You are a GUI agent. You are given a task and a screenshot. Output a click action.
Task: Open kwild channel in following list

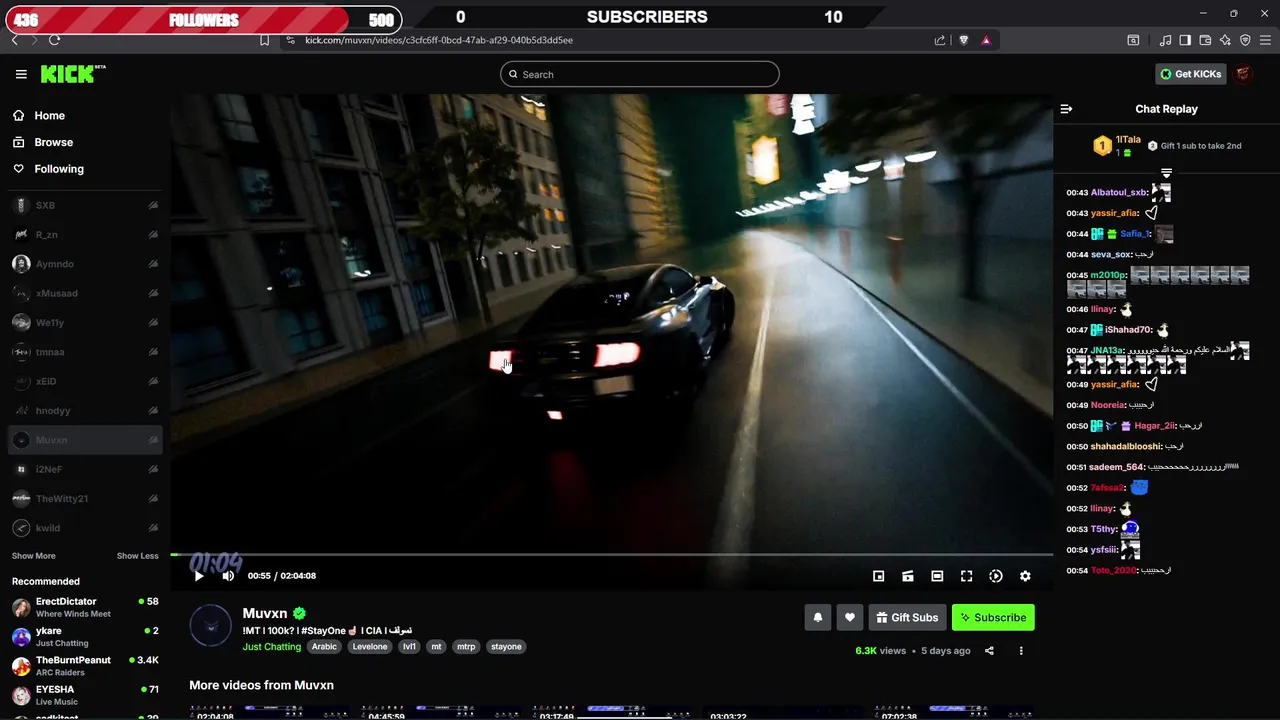[x=85, y=528]
